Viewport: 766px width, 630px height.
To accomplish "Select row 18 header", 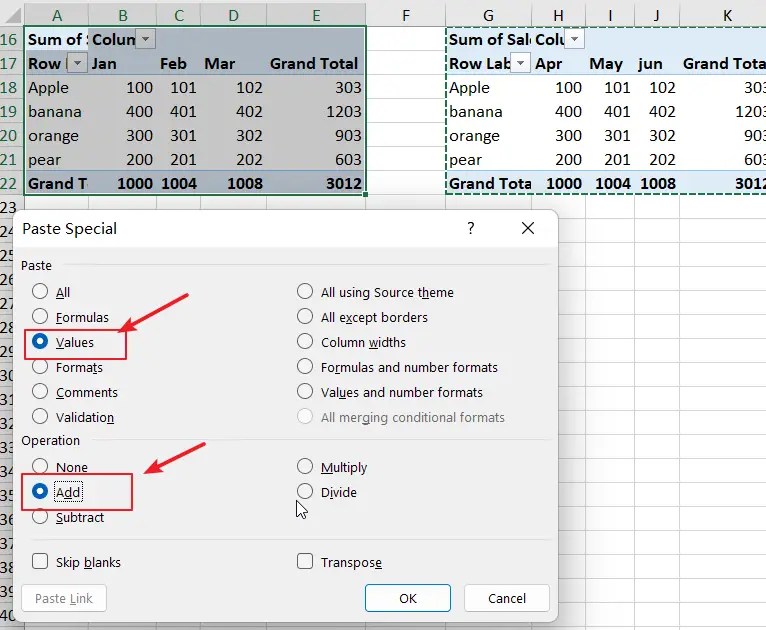I will [x=10, y=87].
